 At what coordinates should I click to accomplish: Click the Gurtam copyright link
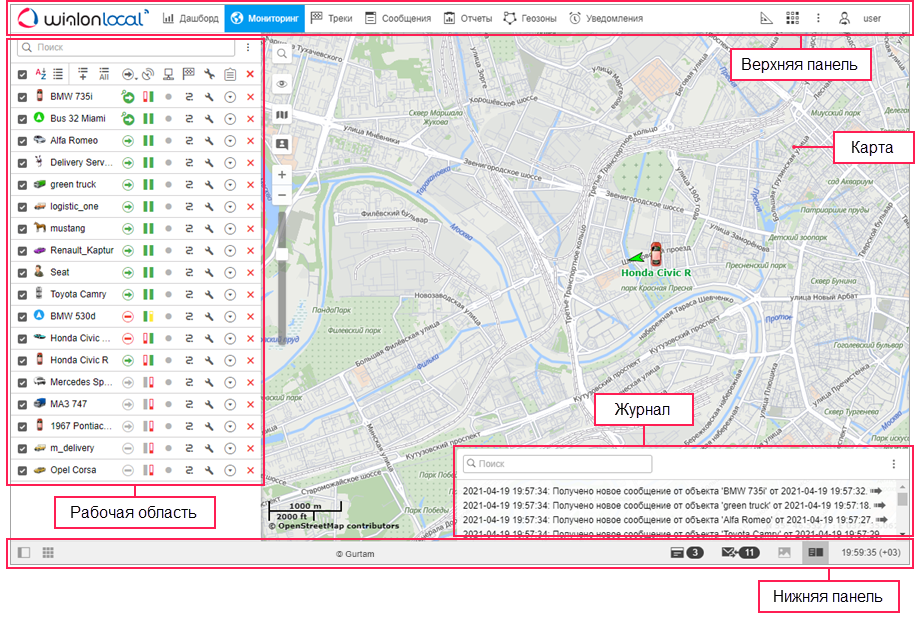pos(355,554)
